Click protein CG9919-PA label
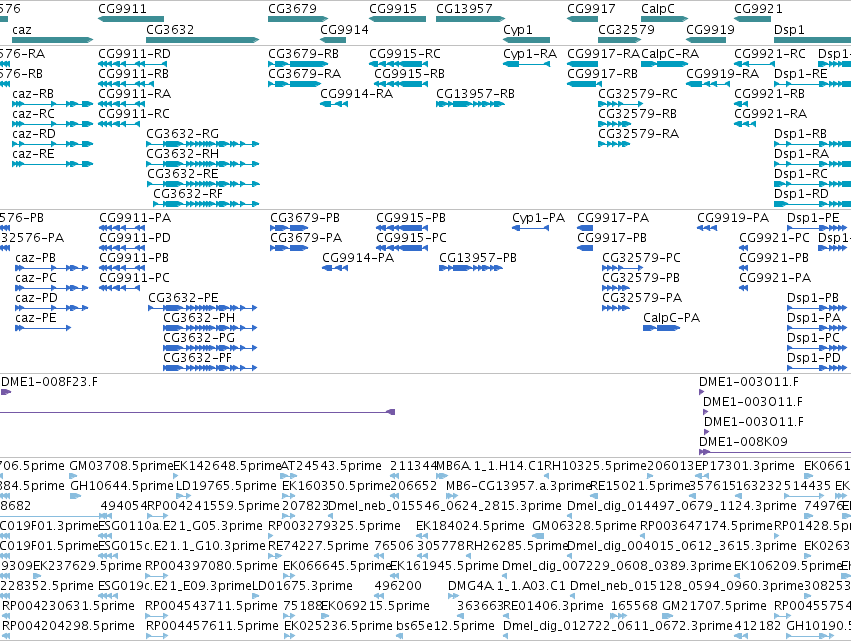851x641 pixels. [733, 218]
